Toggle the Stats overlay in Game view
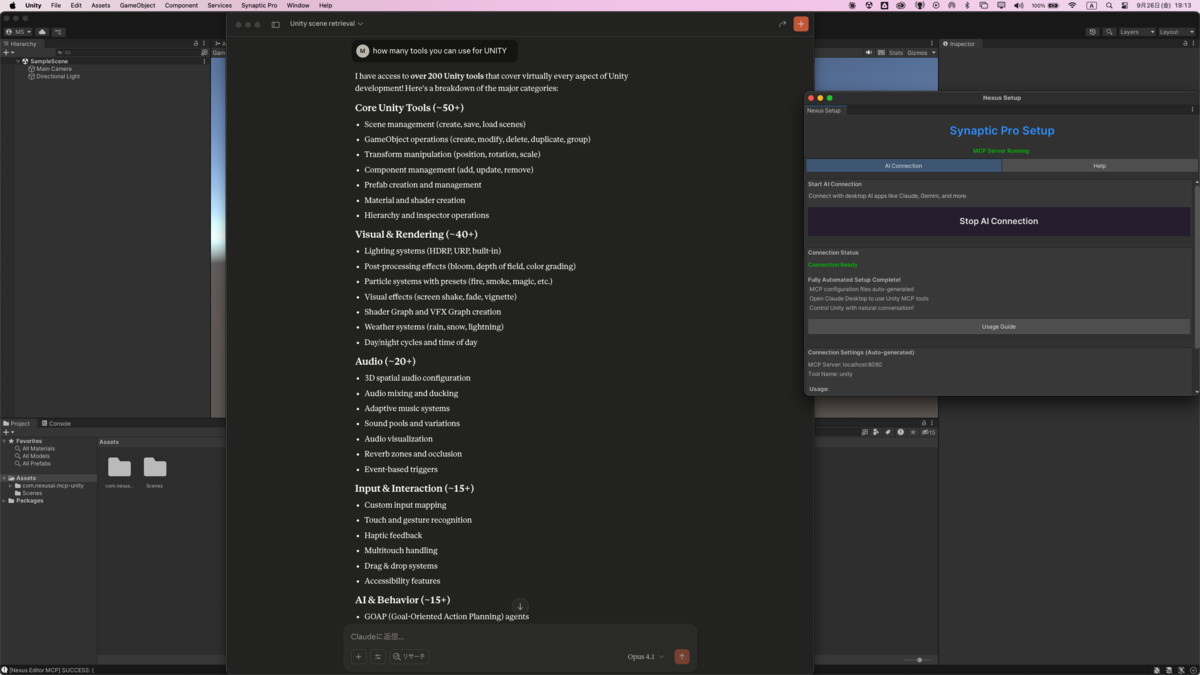 click(x=896, y=53)
